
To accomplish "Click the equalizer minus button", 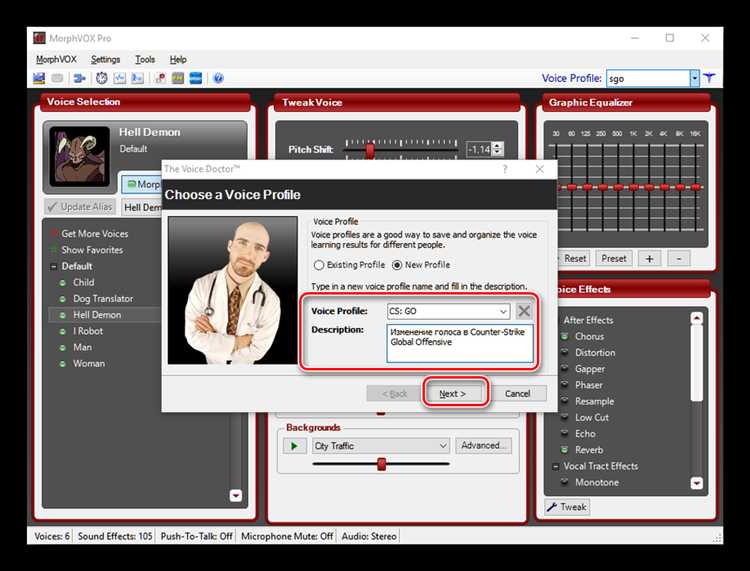I will 679,259.
